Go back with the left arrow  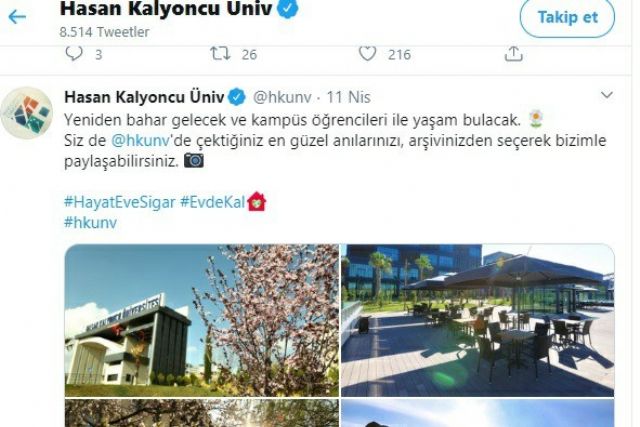pos(17,17)
